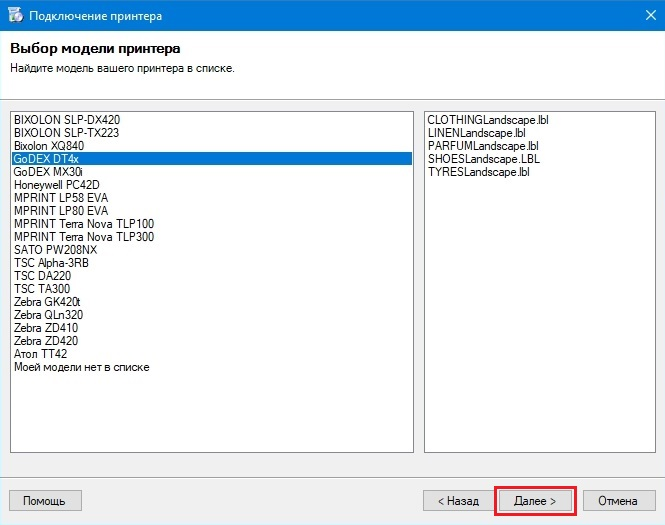Go back with the Назад button

coord(458,501)
